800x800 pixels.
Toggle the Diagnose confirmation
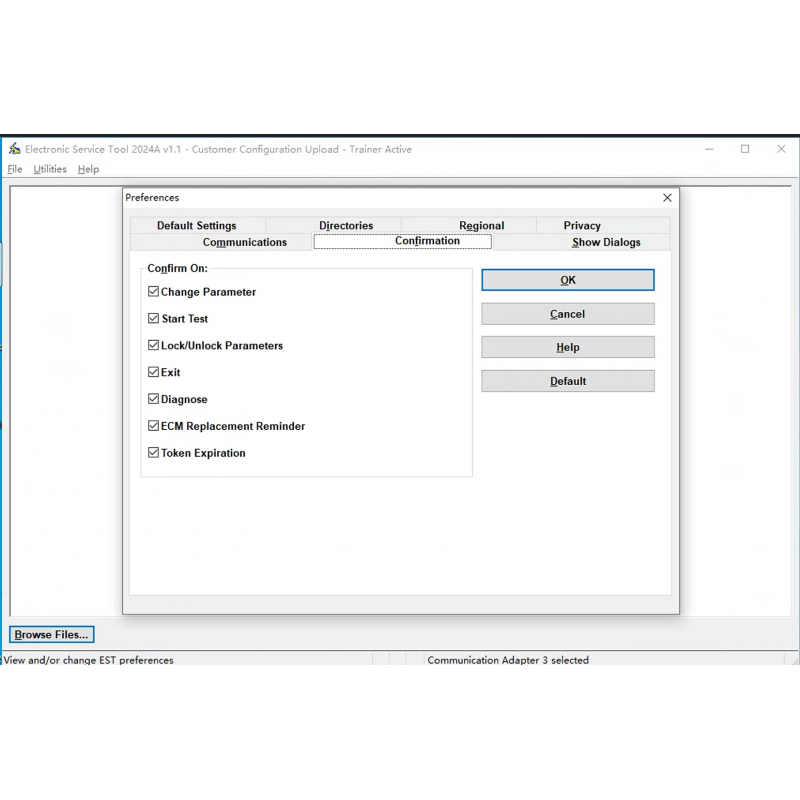click(x=154, y=398)
